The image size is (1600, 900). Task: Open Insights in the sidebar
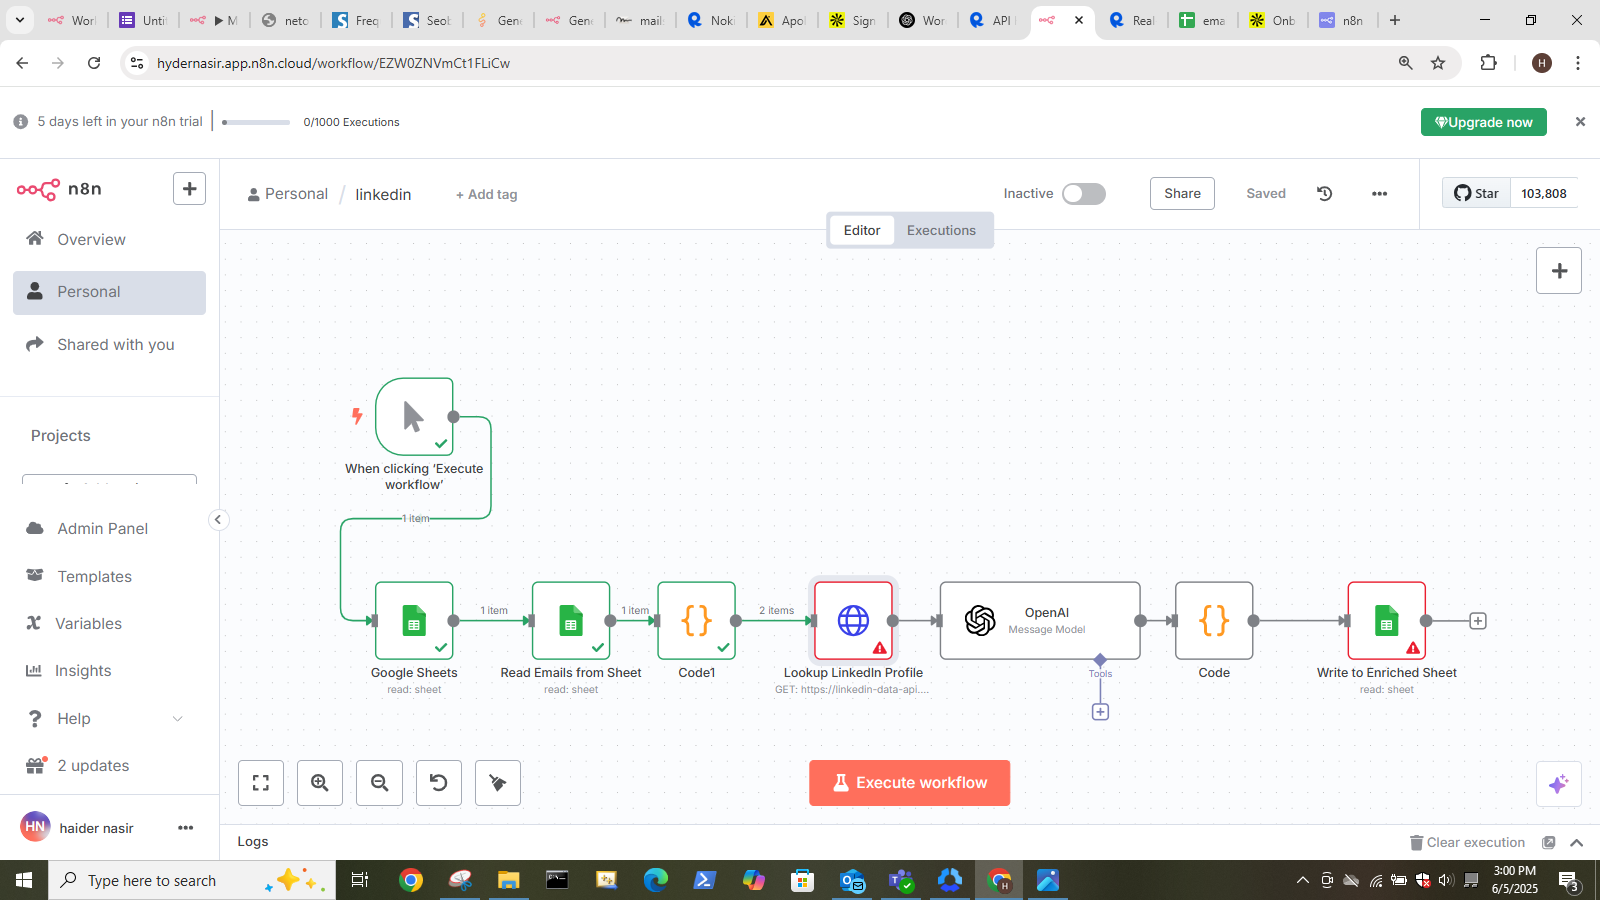[109, 671]
